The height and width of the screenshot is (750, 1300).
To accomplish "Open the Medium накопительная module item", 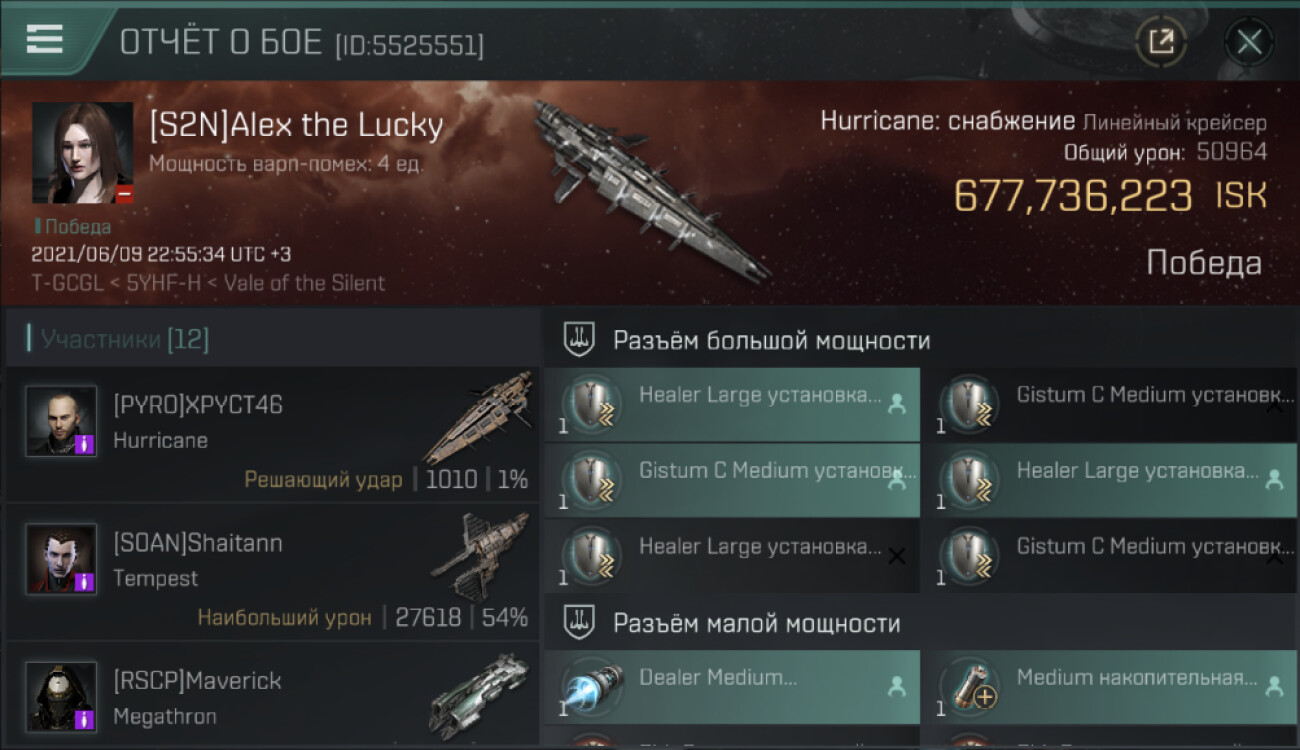I will point(1110,687).
